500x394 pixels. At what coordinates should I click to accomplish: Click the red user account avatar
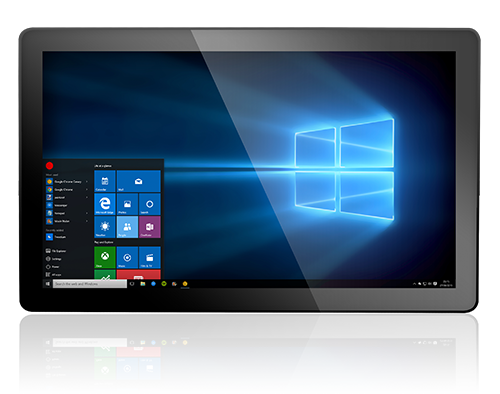(49, 166)
